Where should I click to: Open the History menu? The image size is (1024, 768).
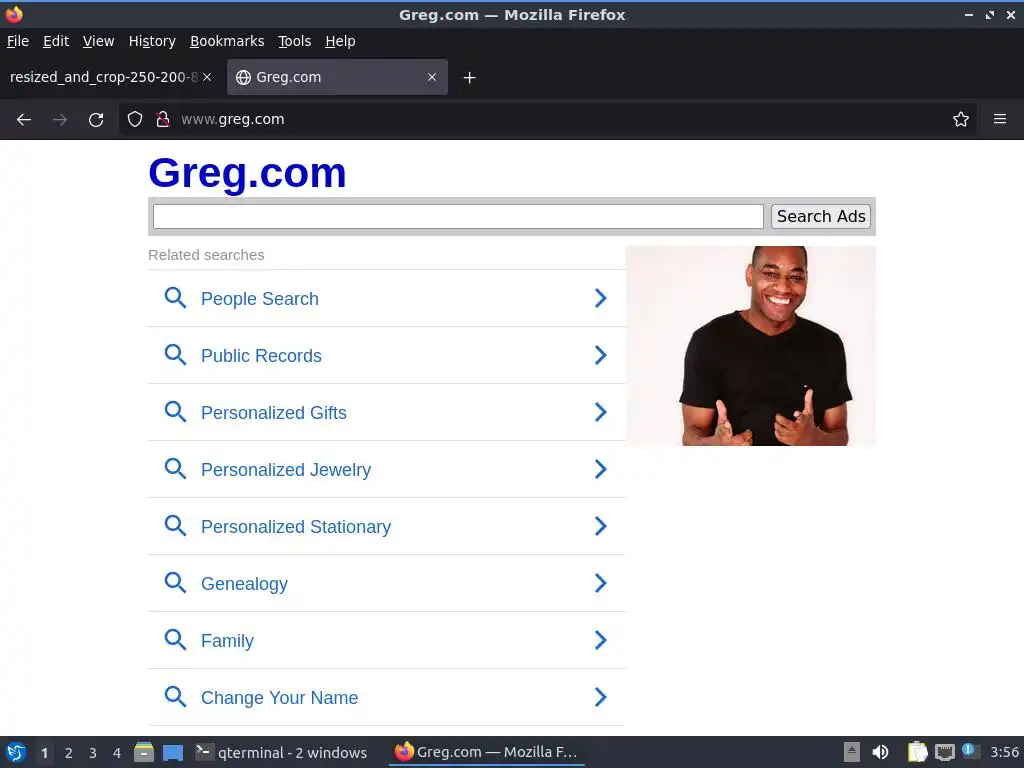point(152,41)
